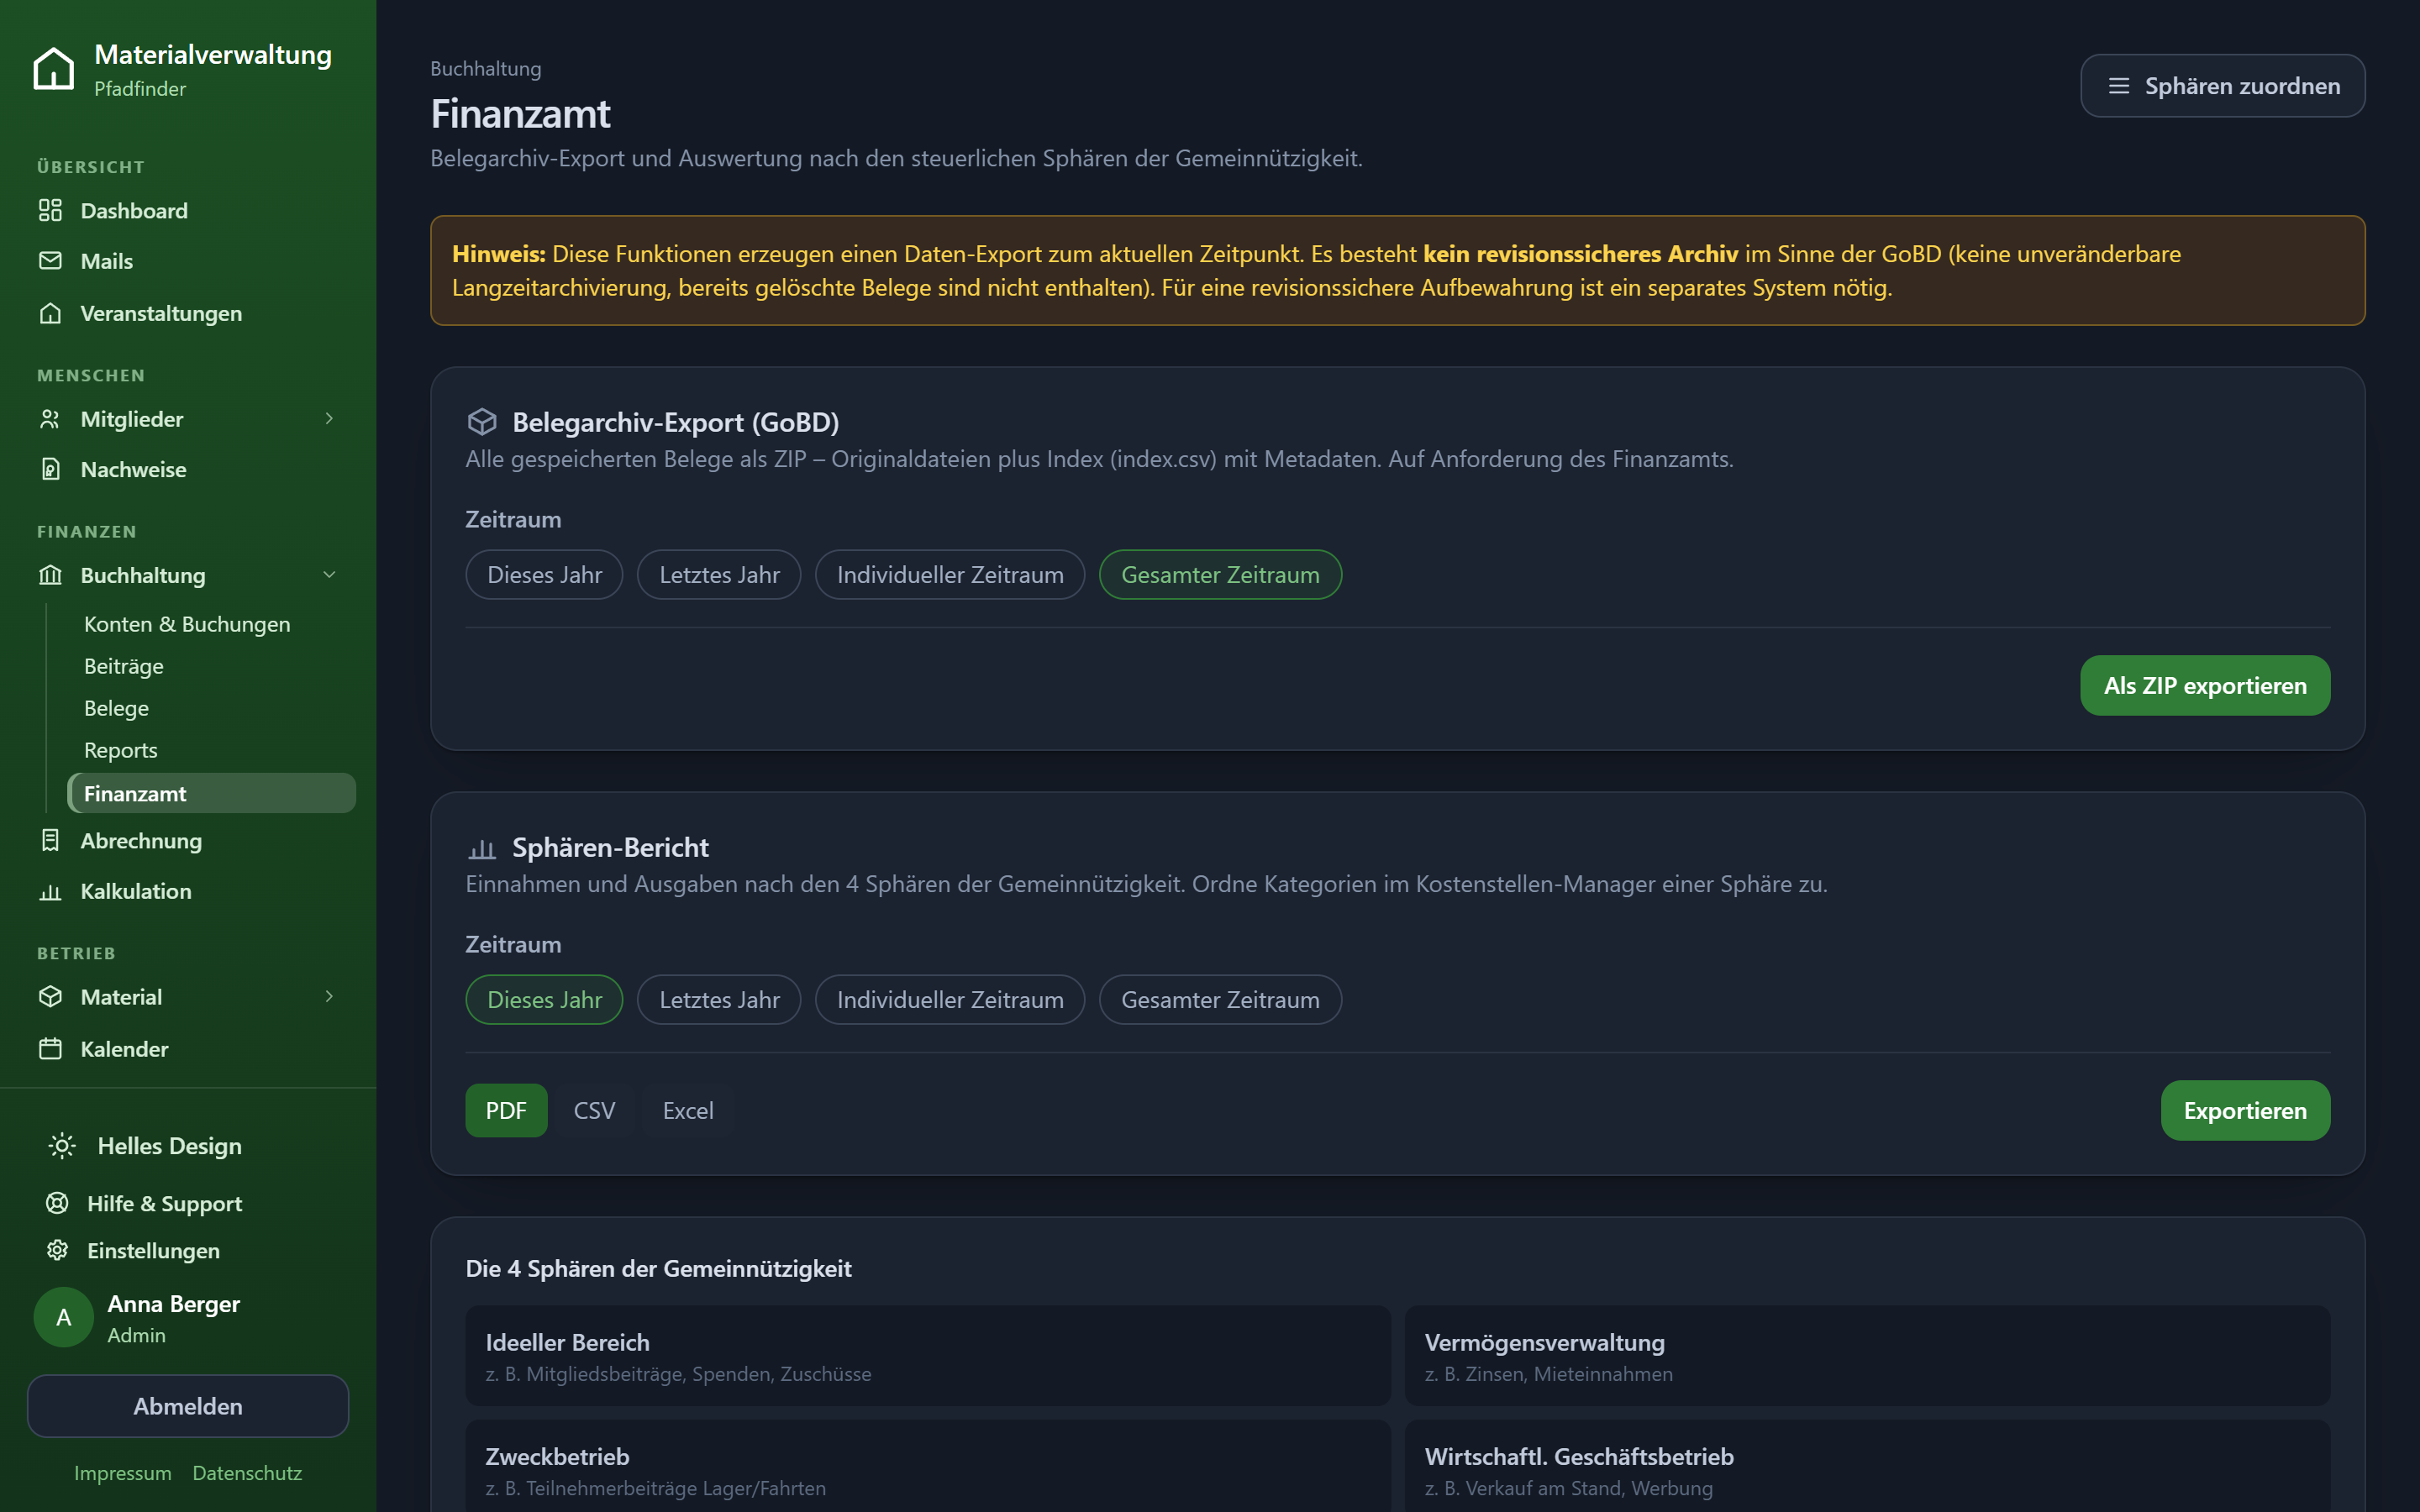Switch theme with Helles Design sun toggle
2420x1512 pixels.
pos(62,1146)
